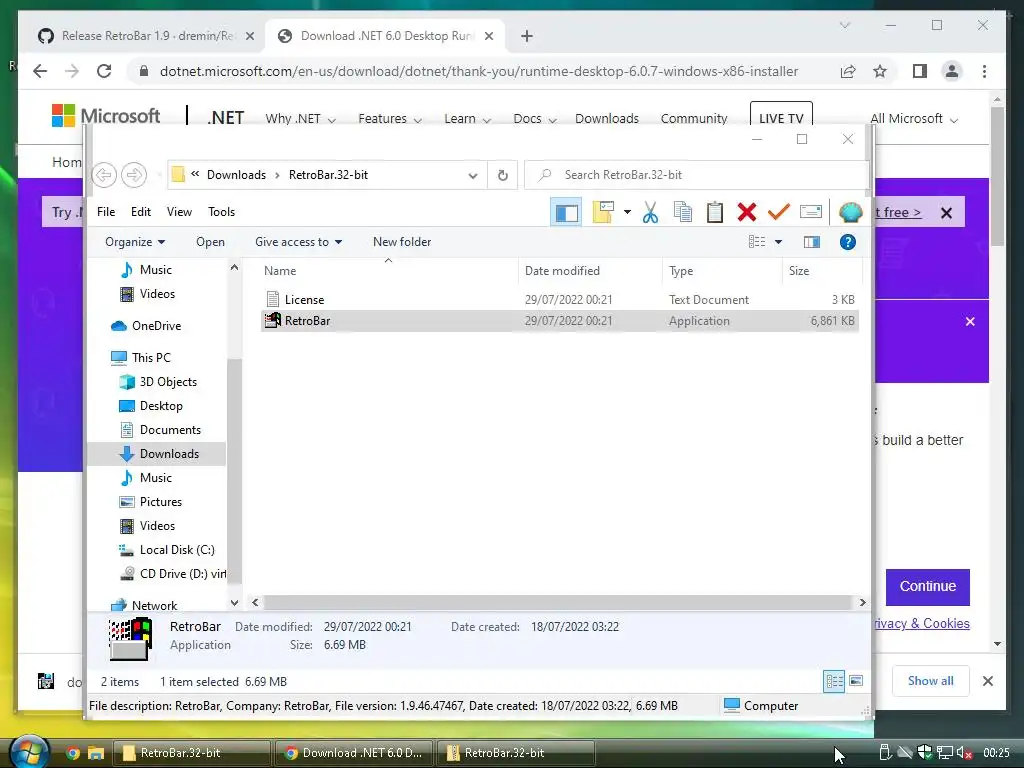Delete selected file with red X icon
The width and height of the screenshot is (1024, 768).
(x=746, y=212)
